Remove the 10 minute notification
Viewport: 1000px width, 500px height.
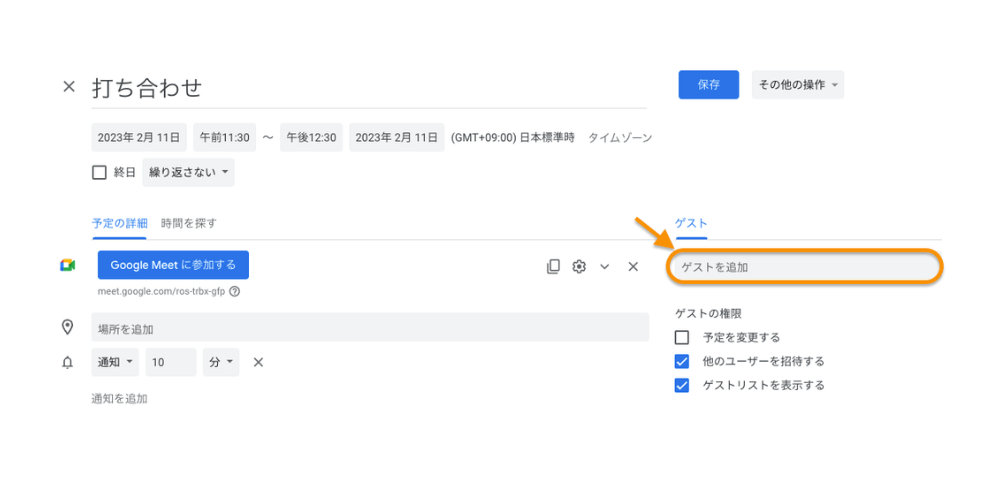point(258,362)
